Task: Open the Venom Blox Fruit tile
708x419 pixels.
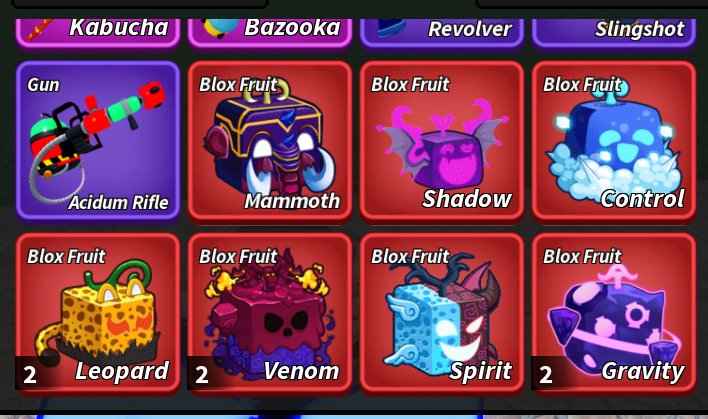Action: click(270, 313)
